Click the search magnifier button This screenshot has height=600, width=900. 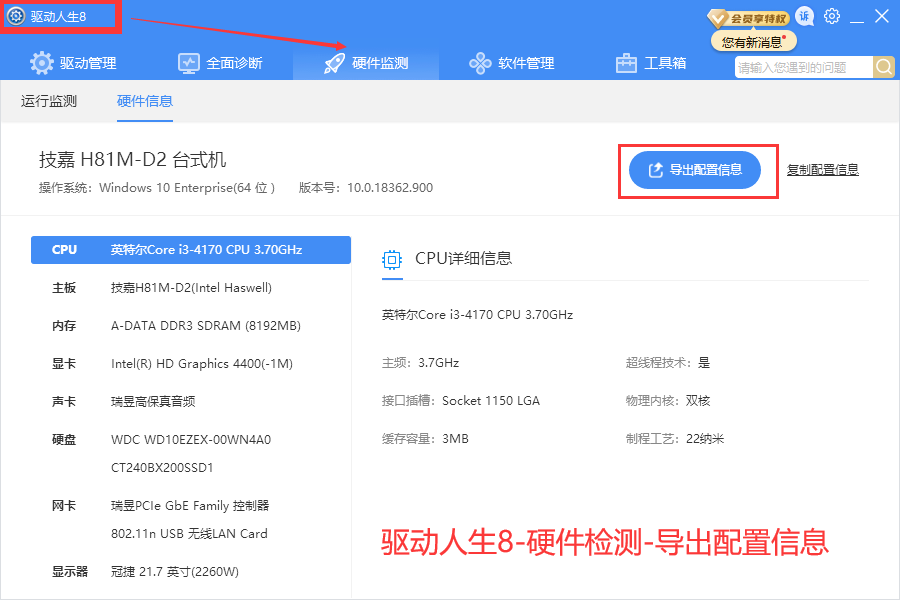coord(884,67)
